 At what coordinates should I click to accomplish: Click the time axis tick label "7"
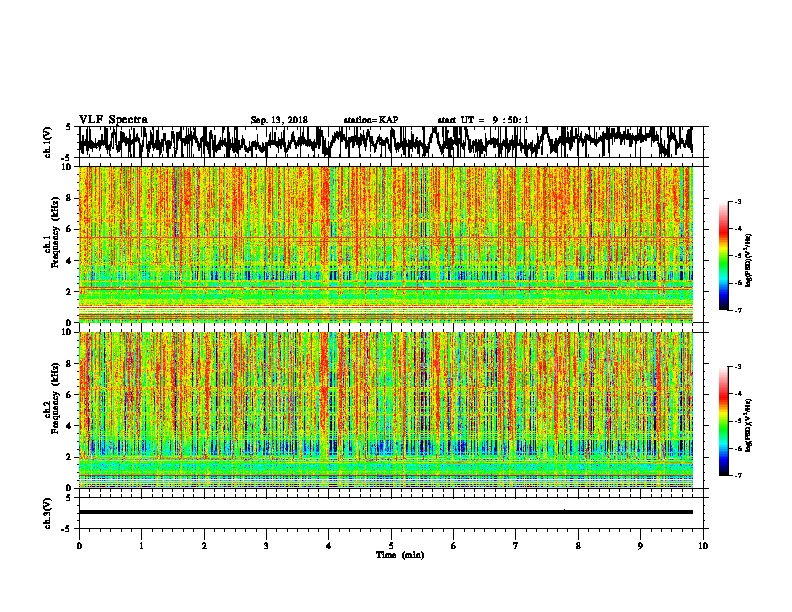point(516,546)
